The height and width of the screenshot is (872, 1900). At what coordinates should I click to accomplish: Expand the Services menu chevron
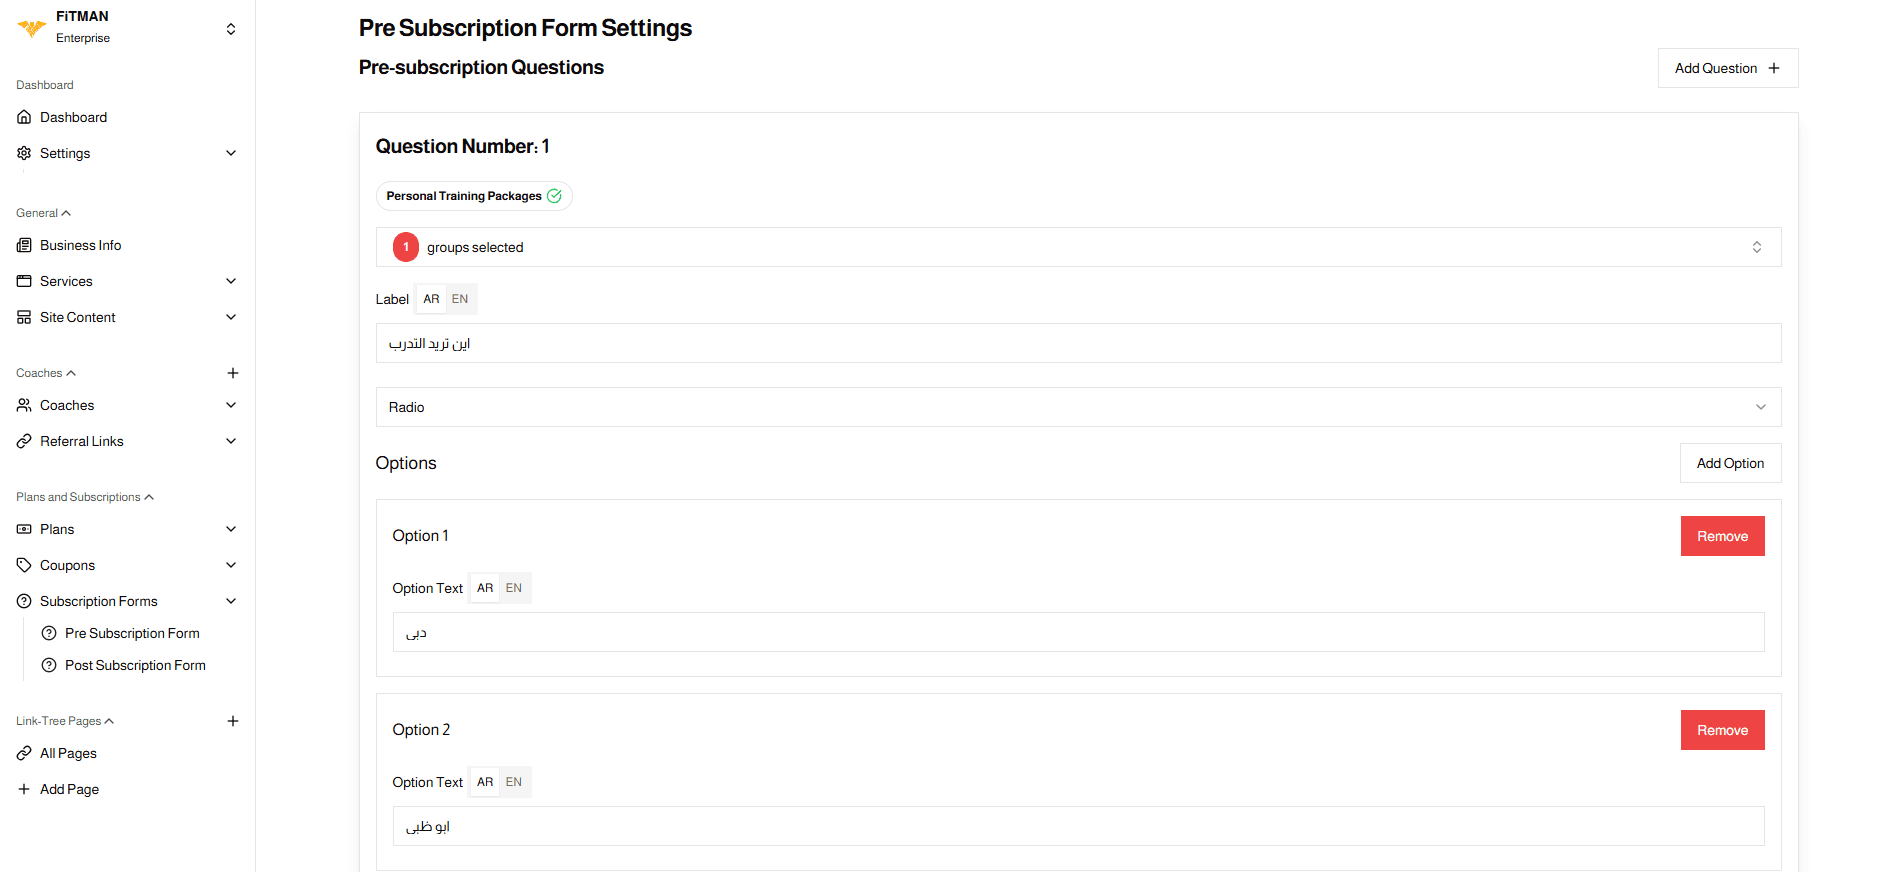click(231, 281)
